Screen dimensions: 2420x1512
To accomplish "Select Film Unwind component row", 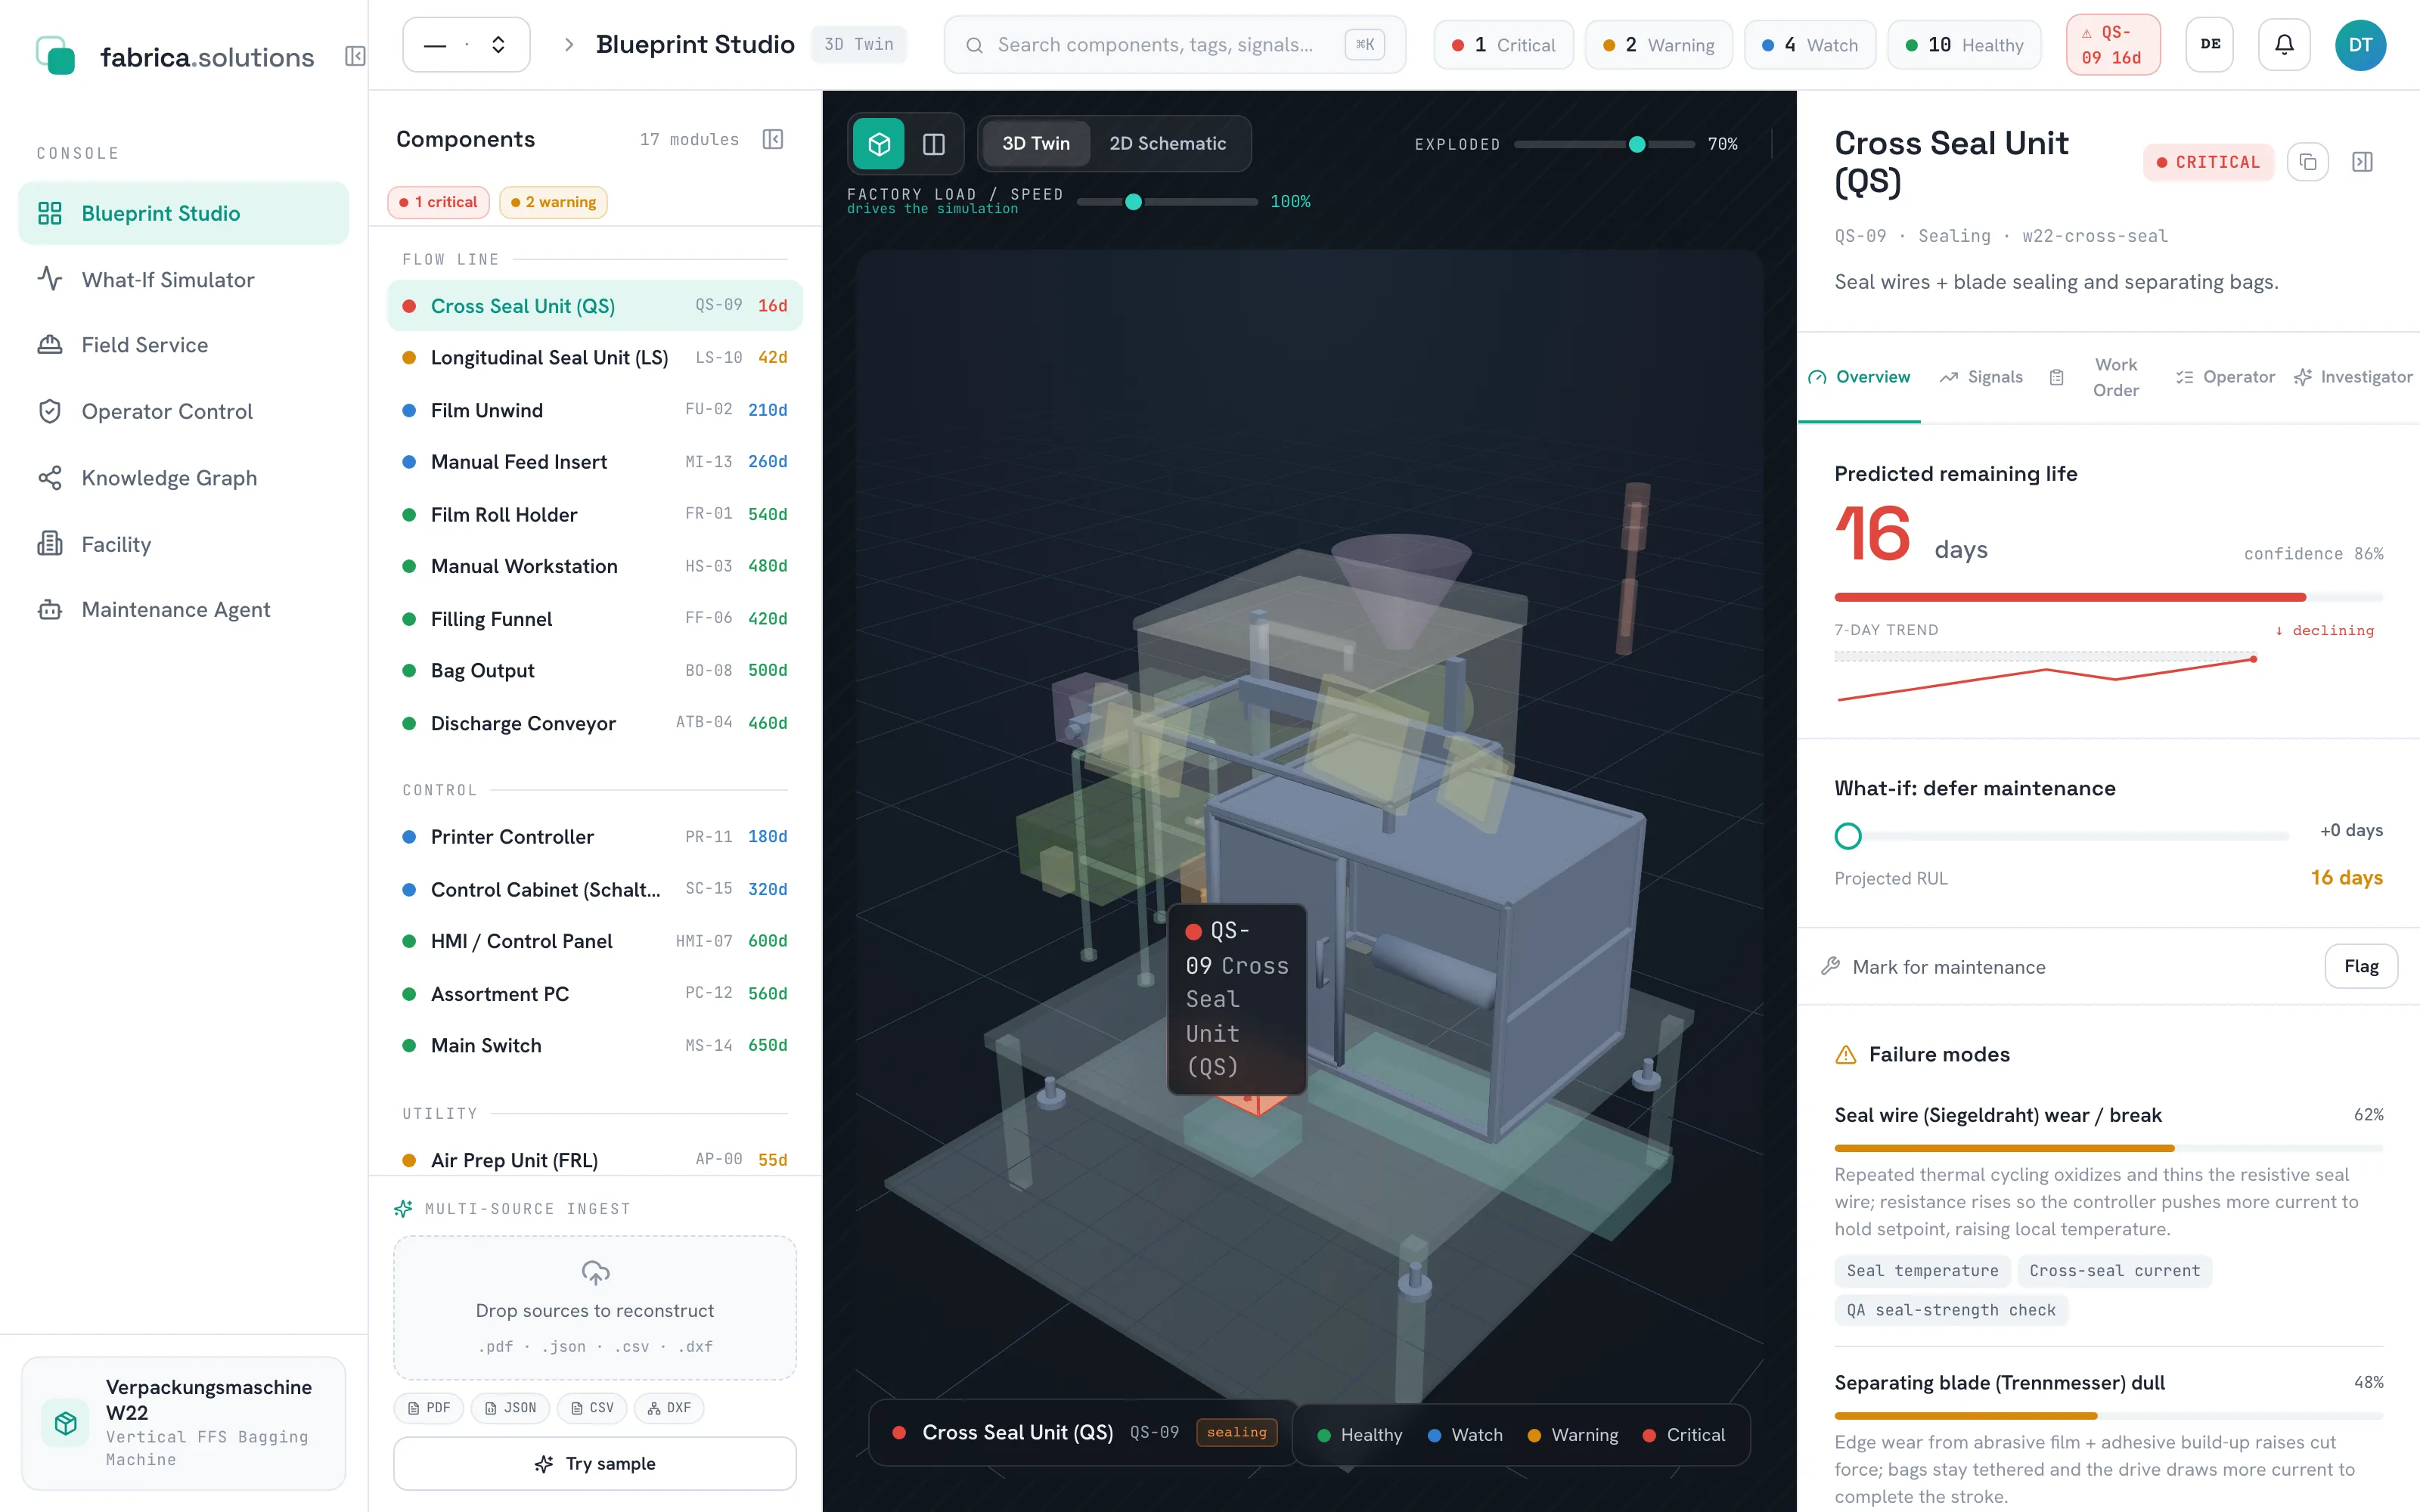I will (595, 410).
